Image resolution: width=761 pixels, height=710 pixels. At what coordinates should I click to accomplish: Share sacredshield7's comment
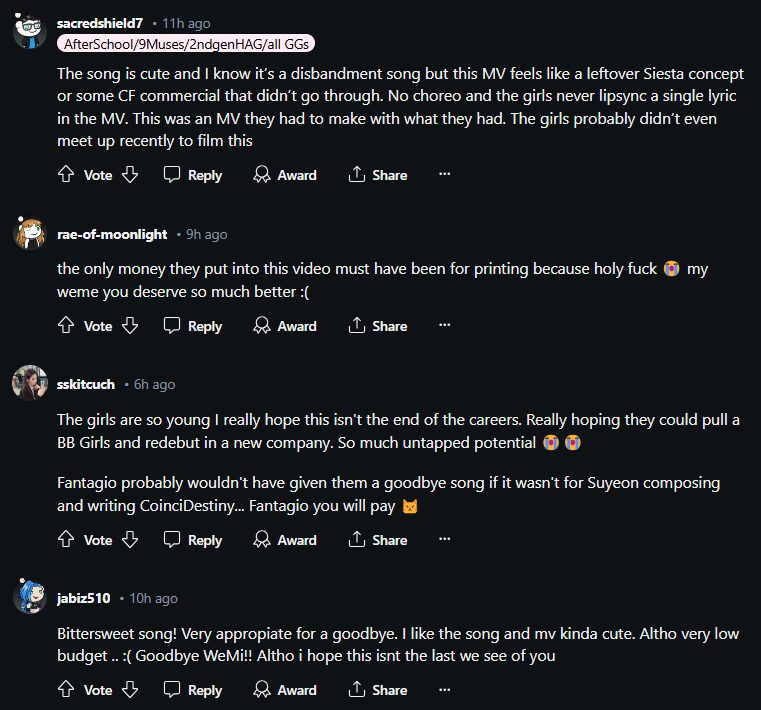click(377, 175)
